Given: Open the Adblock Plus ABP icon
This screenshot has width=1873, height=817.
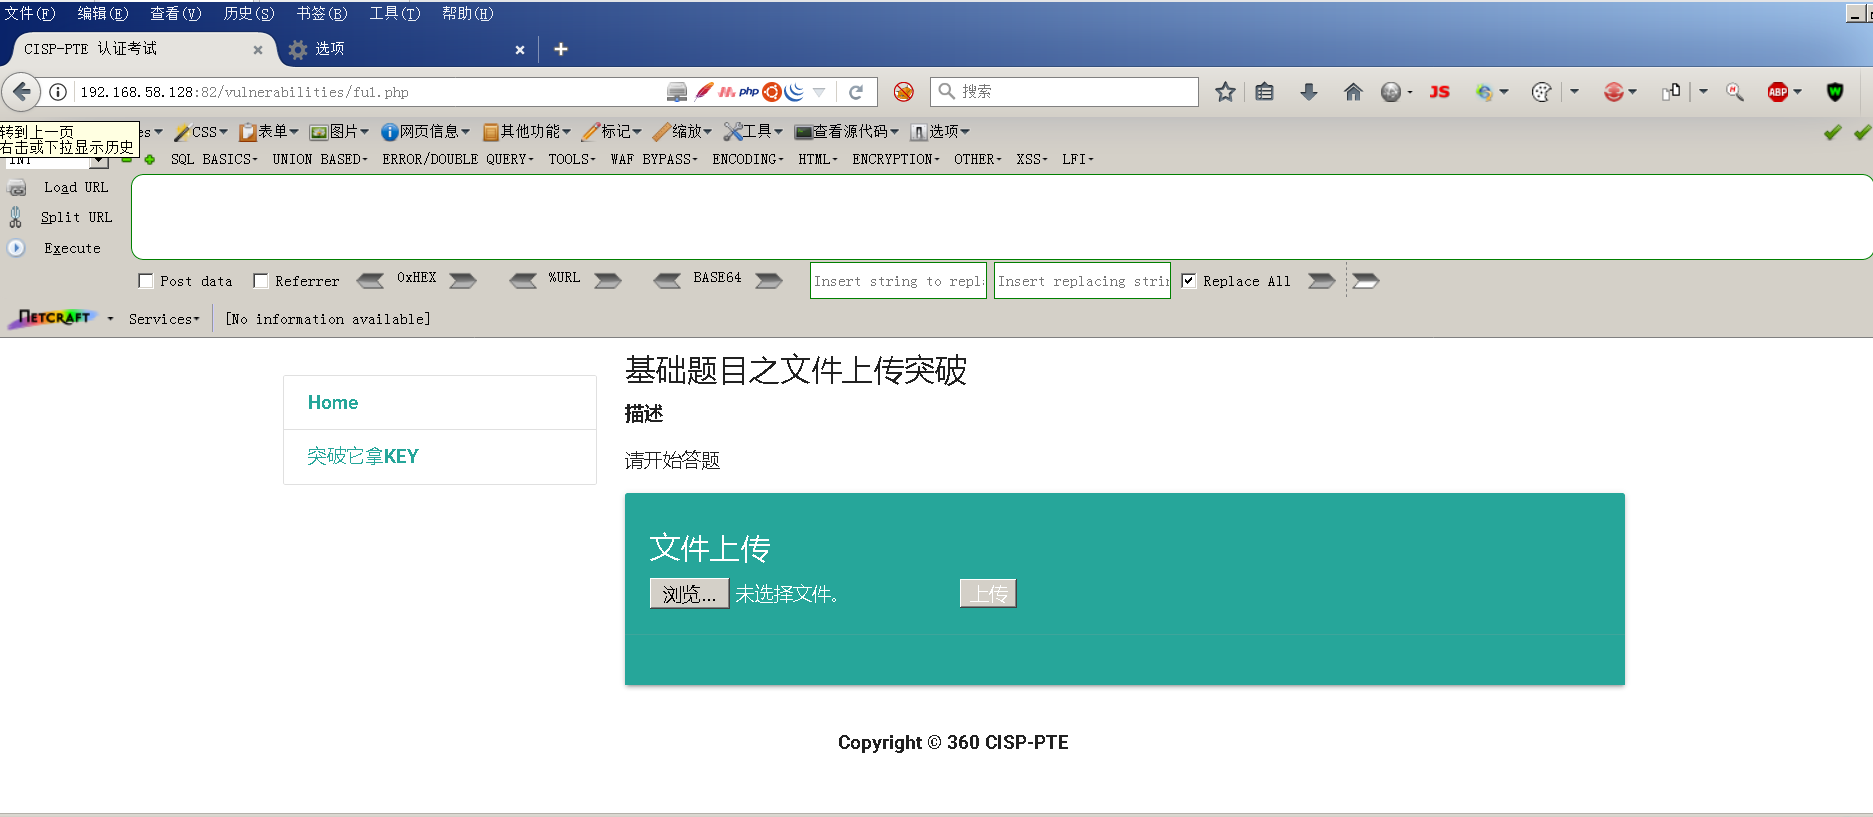Looking at the screenshot, I should pyautogui.click(x=1777, y=92).
